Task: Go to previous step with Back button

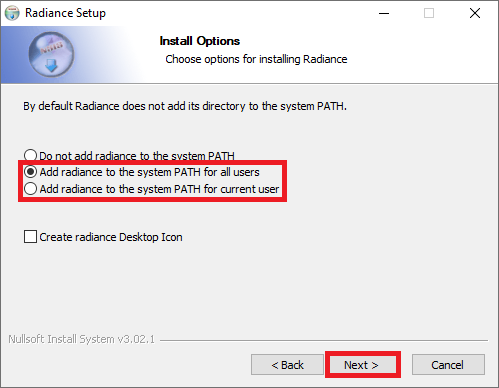Action: pos(287,365)
